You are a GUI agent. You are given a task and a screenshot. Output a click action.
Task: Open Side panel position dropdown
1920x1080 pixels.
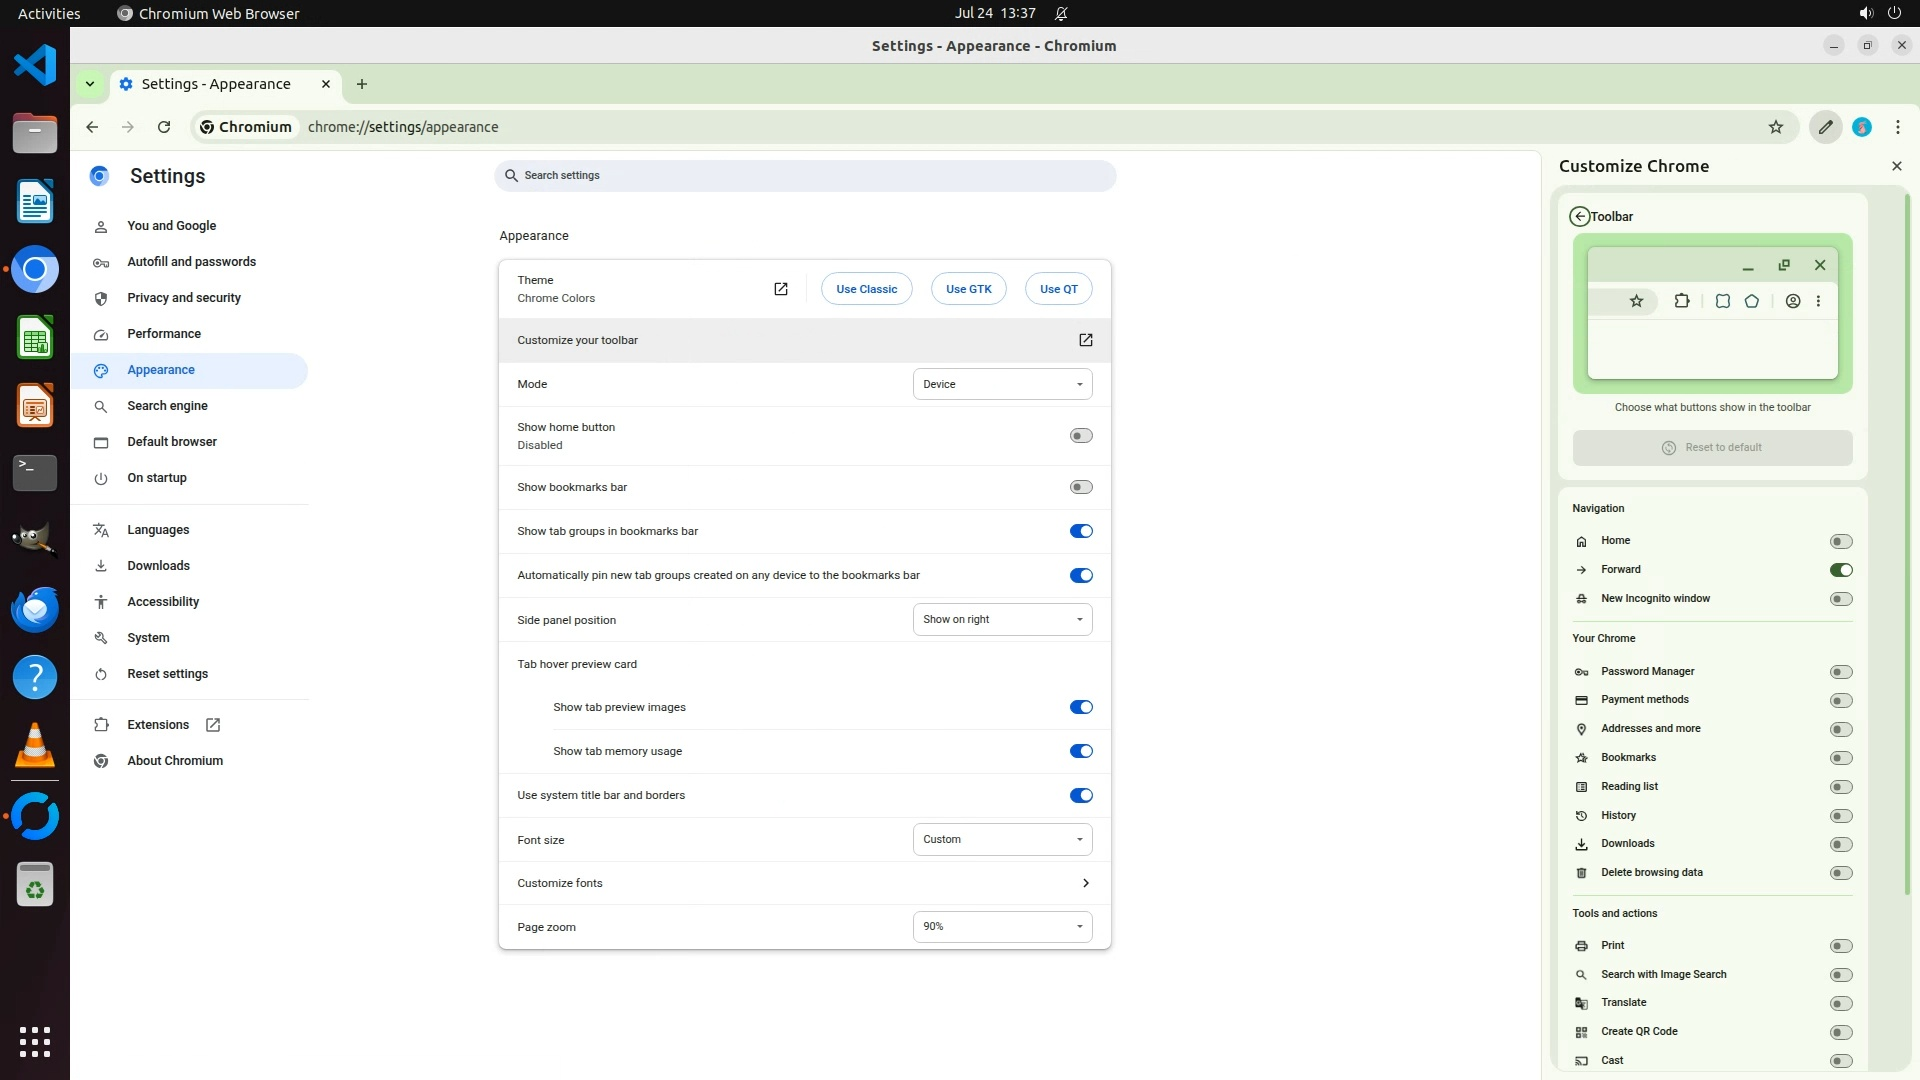pyautogui.click(x=1002, y=620)
